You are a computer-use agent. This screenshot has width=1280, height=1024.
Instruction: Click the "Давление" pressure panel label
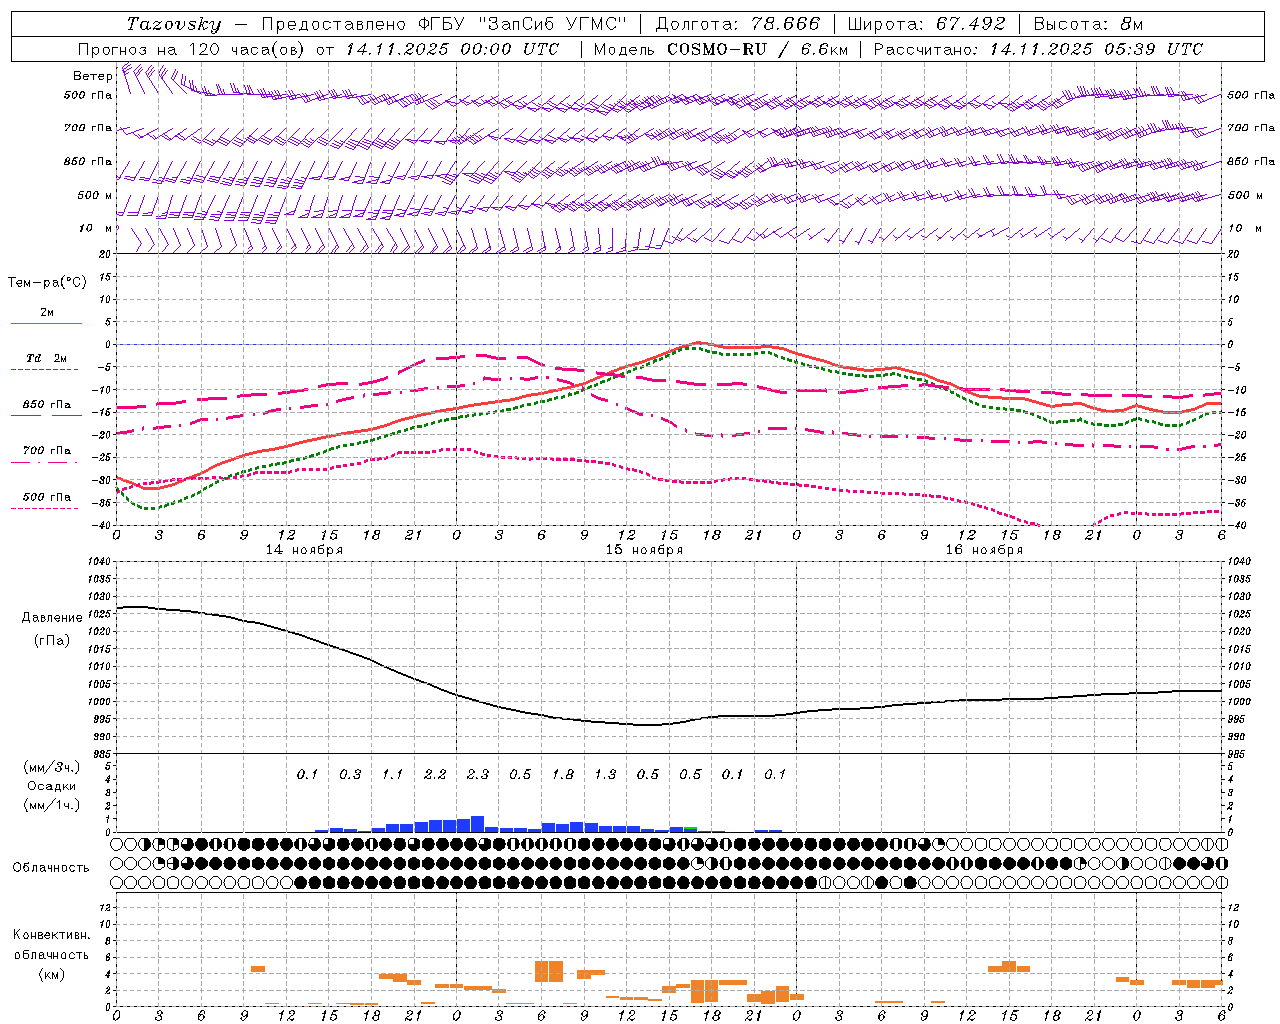pos(51,618)
